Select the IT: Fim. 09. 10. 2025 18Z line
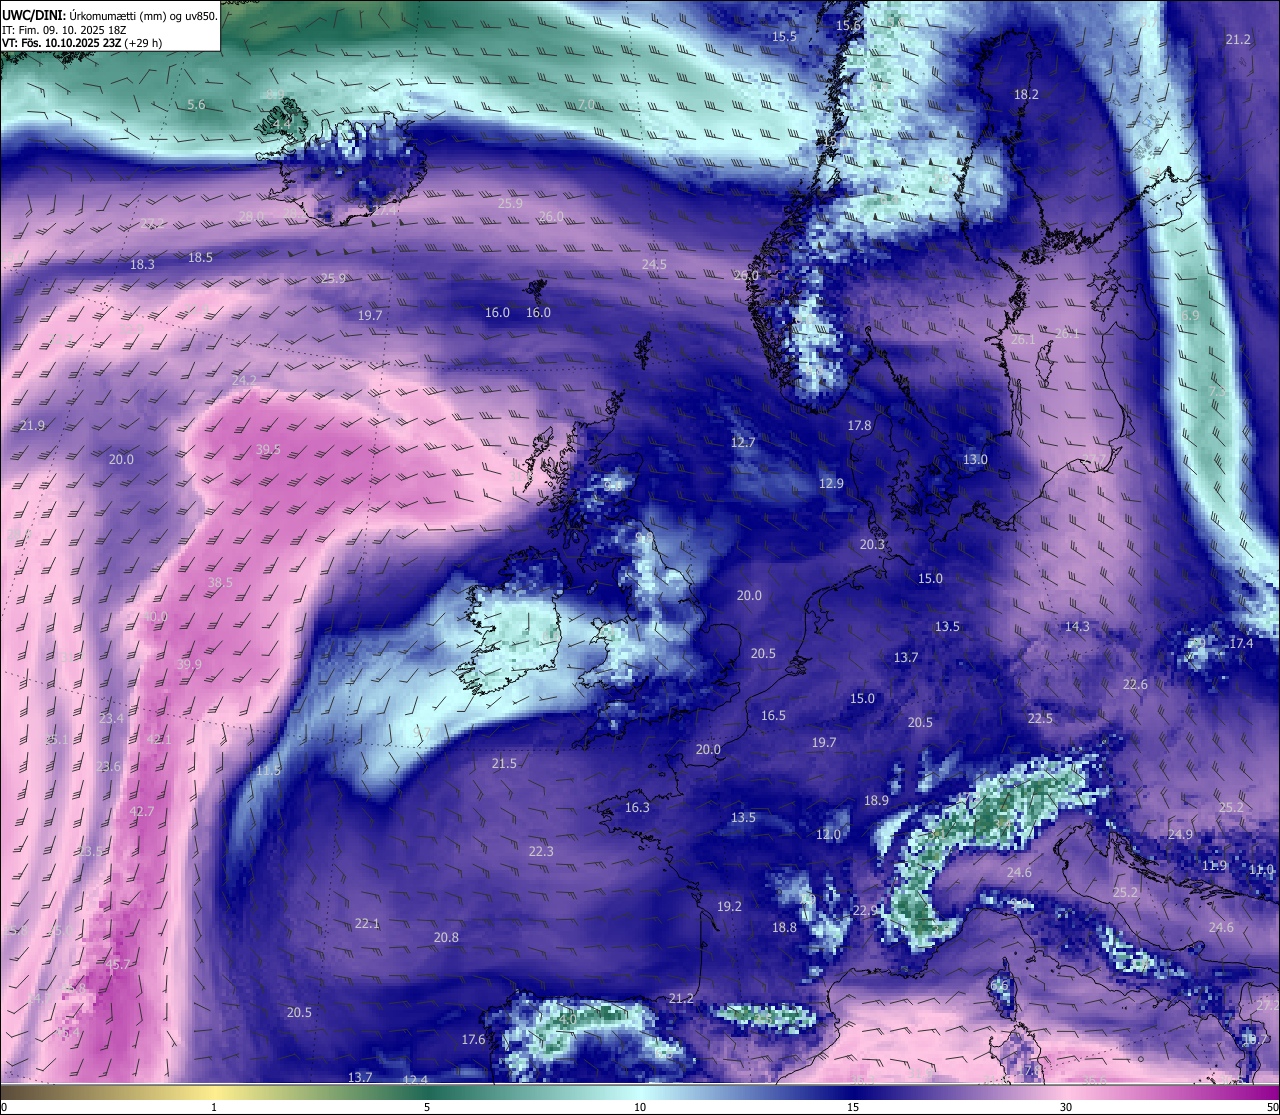 pyautogui.click(x=65, y=30)
